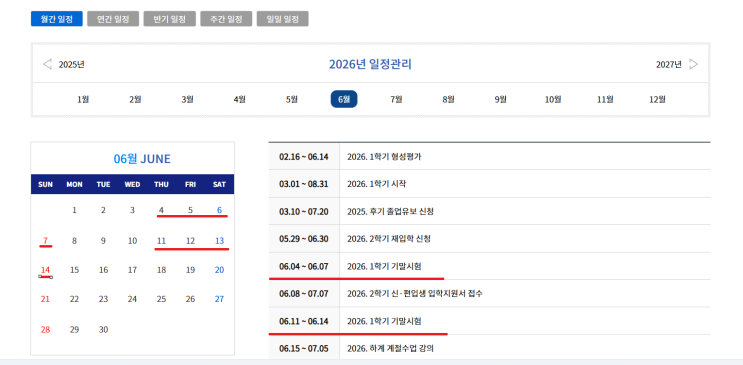Go to next year using right arrow
743x365 pixels.
pyautogui.click(x=693, y=64)
